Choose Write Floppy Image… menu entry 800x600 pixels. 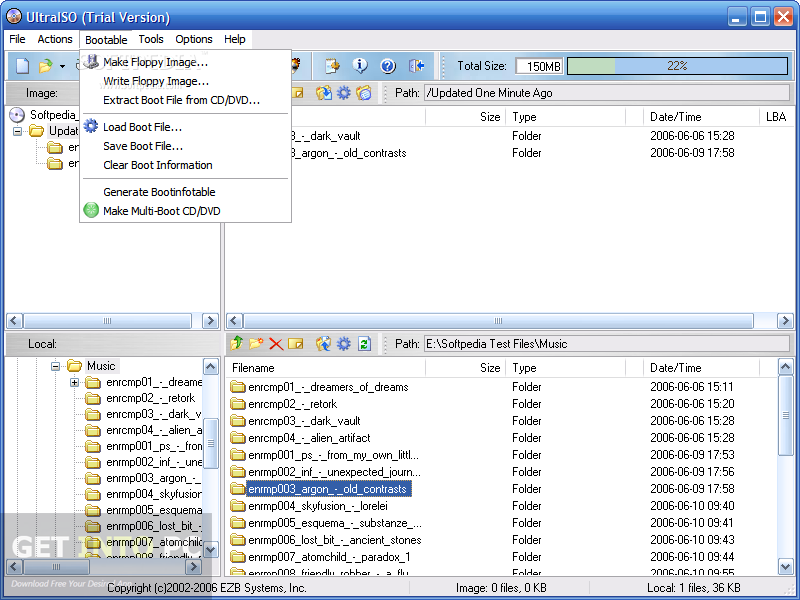(156, 81)
